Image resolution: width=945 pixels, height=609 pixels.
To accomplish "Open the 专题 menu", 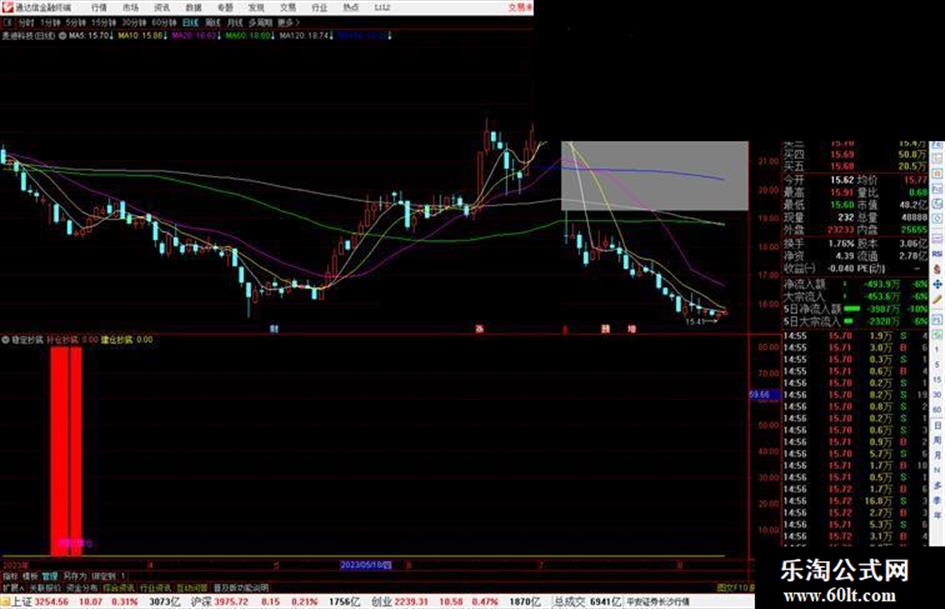I will click(225, 8).
